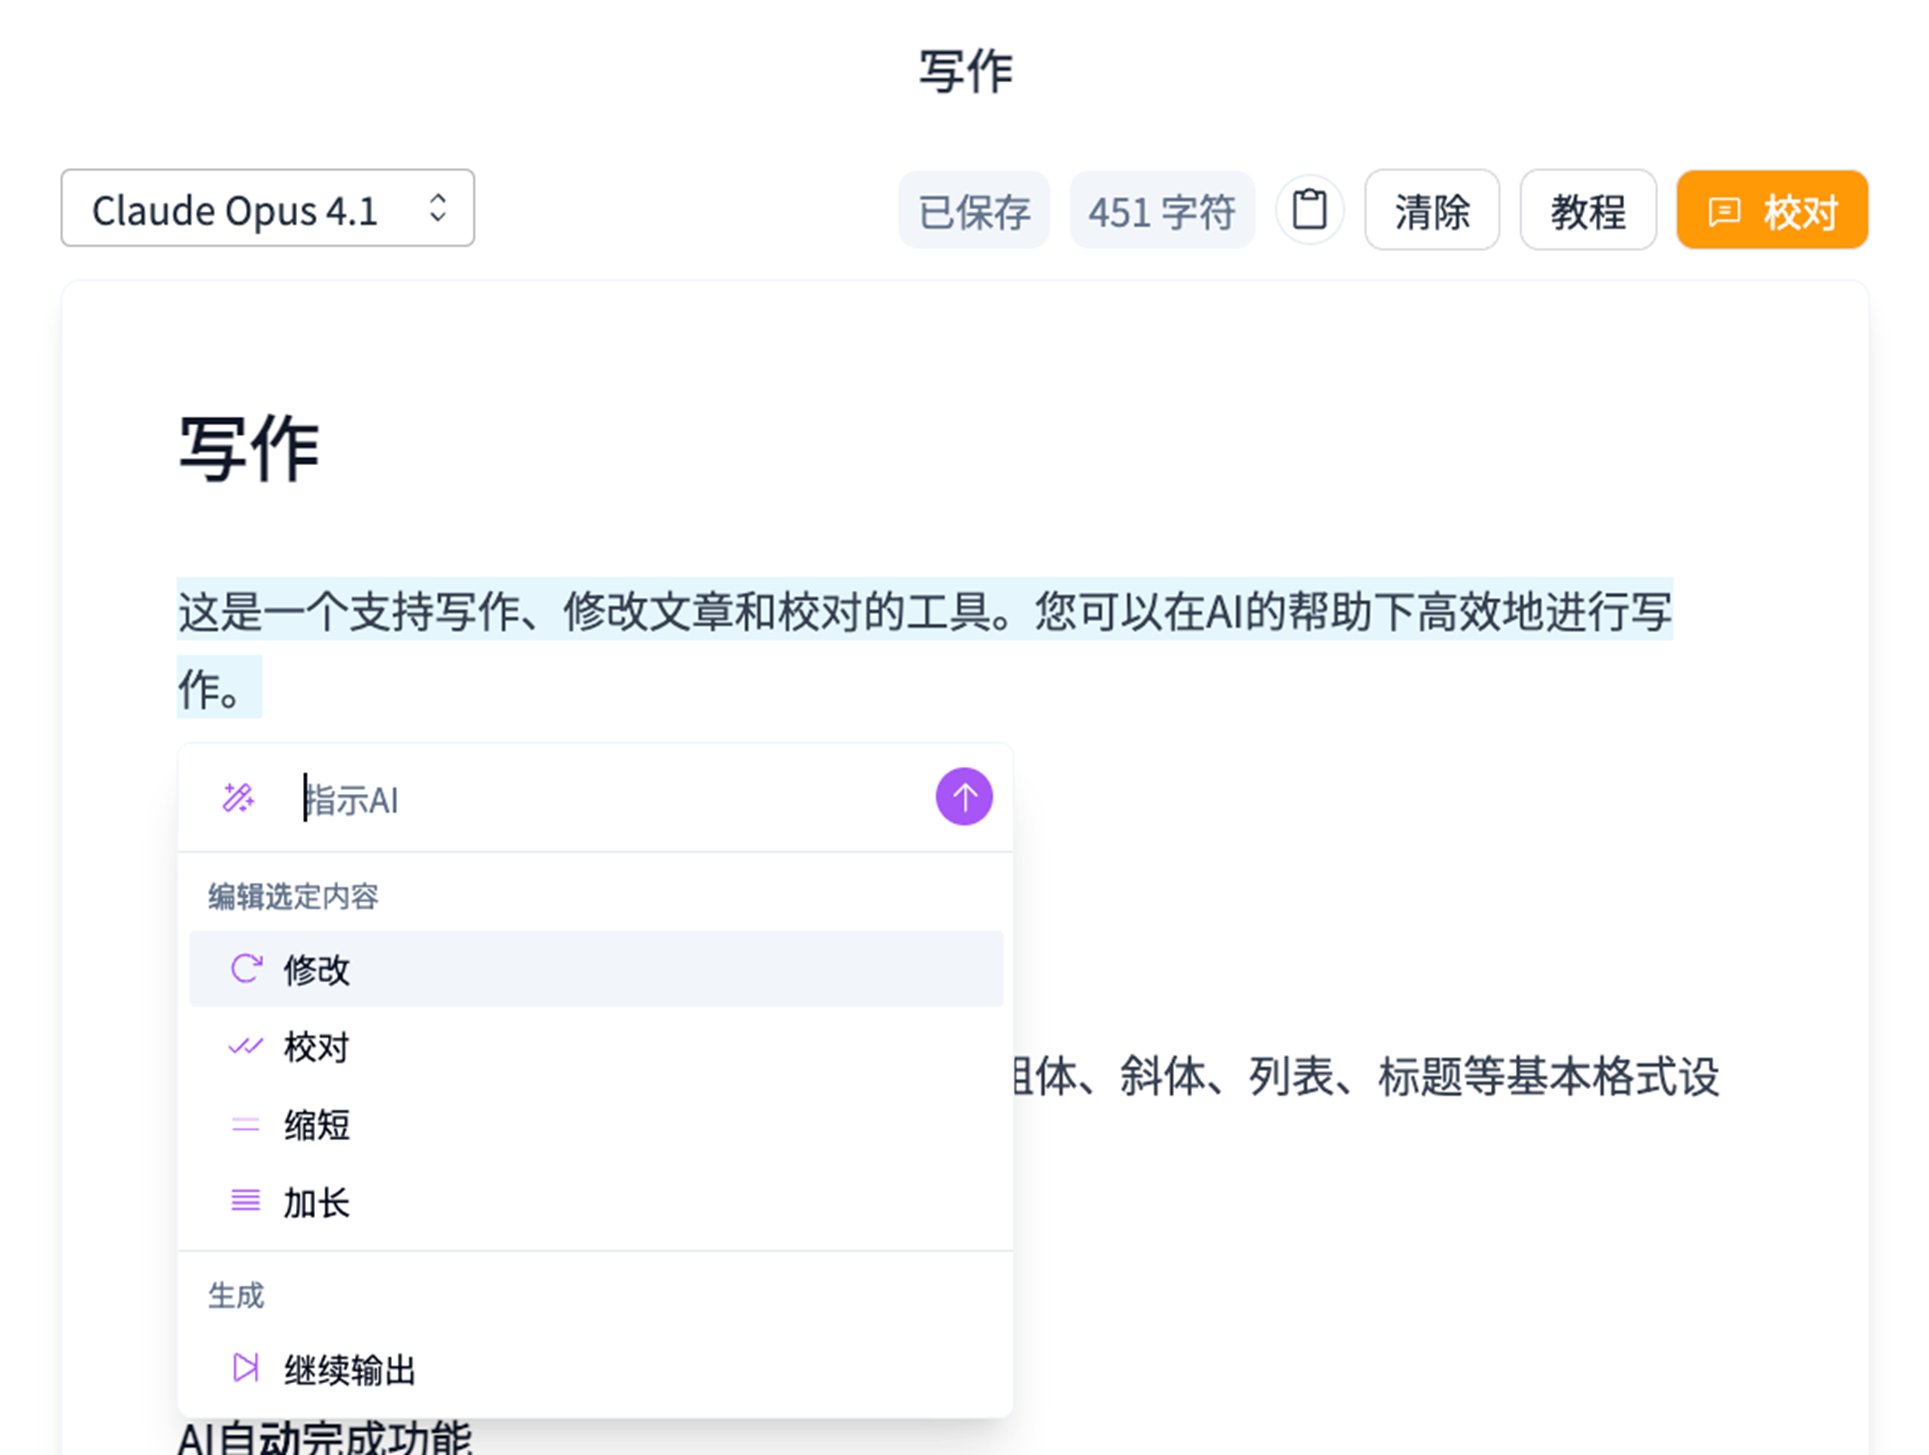Open the Claude Opus 4.1 model dropdown
Image resolution: width=1929 pixels, height=1455 pixels.
click(267, 209)
